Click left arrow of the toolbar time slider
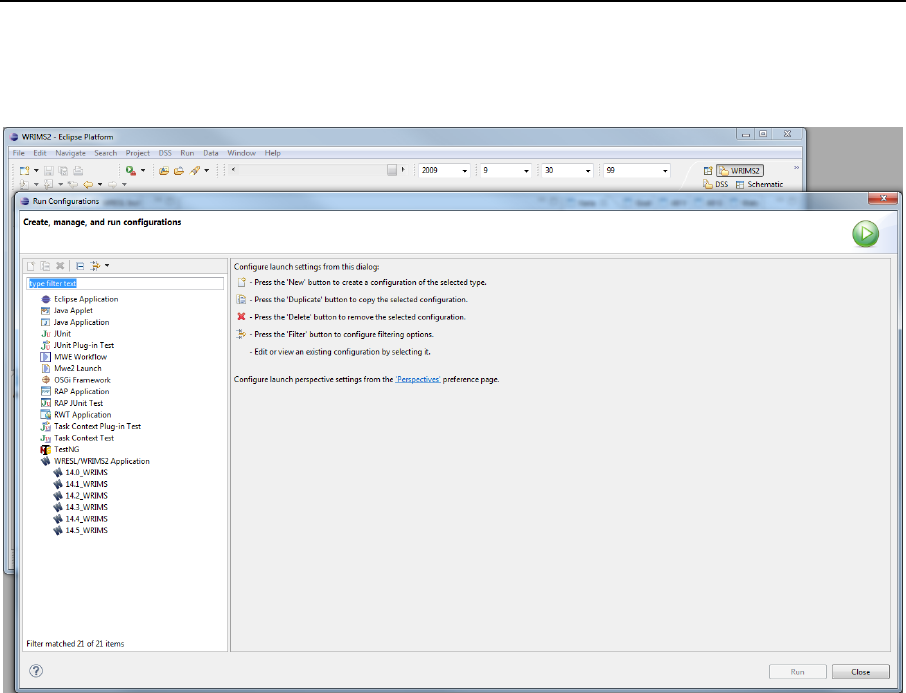The width and height of the screenshot is (906, 693). click(x=233, y=170)
